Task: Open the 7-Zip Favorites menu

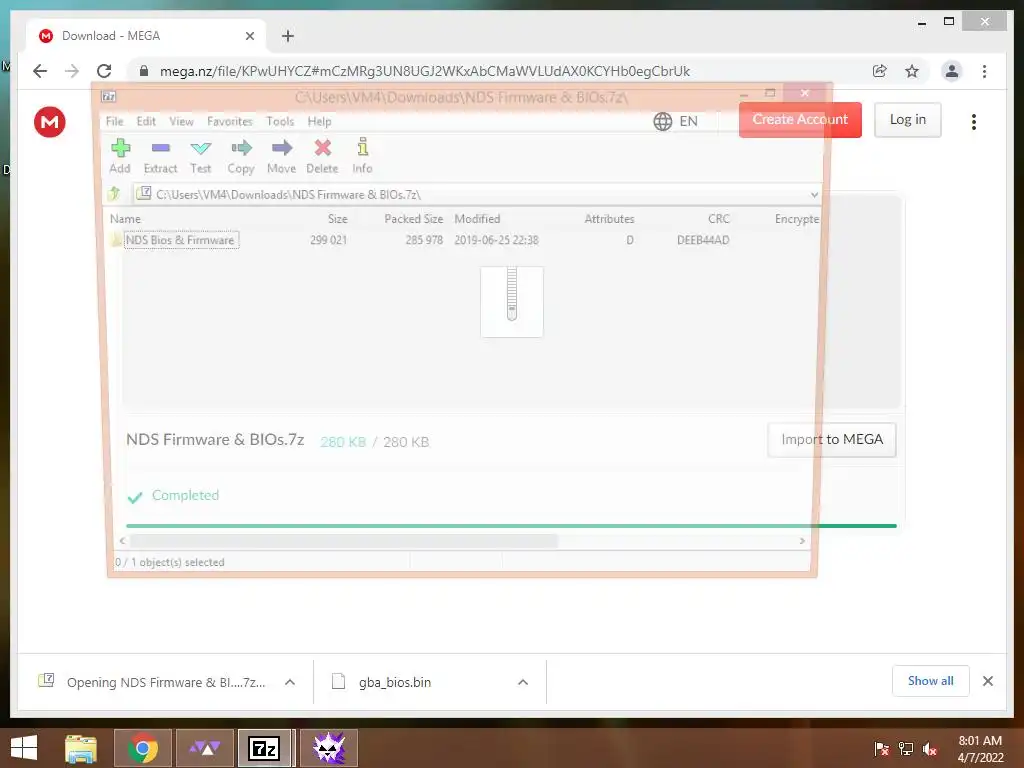Action: pos(230,121)
